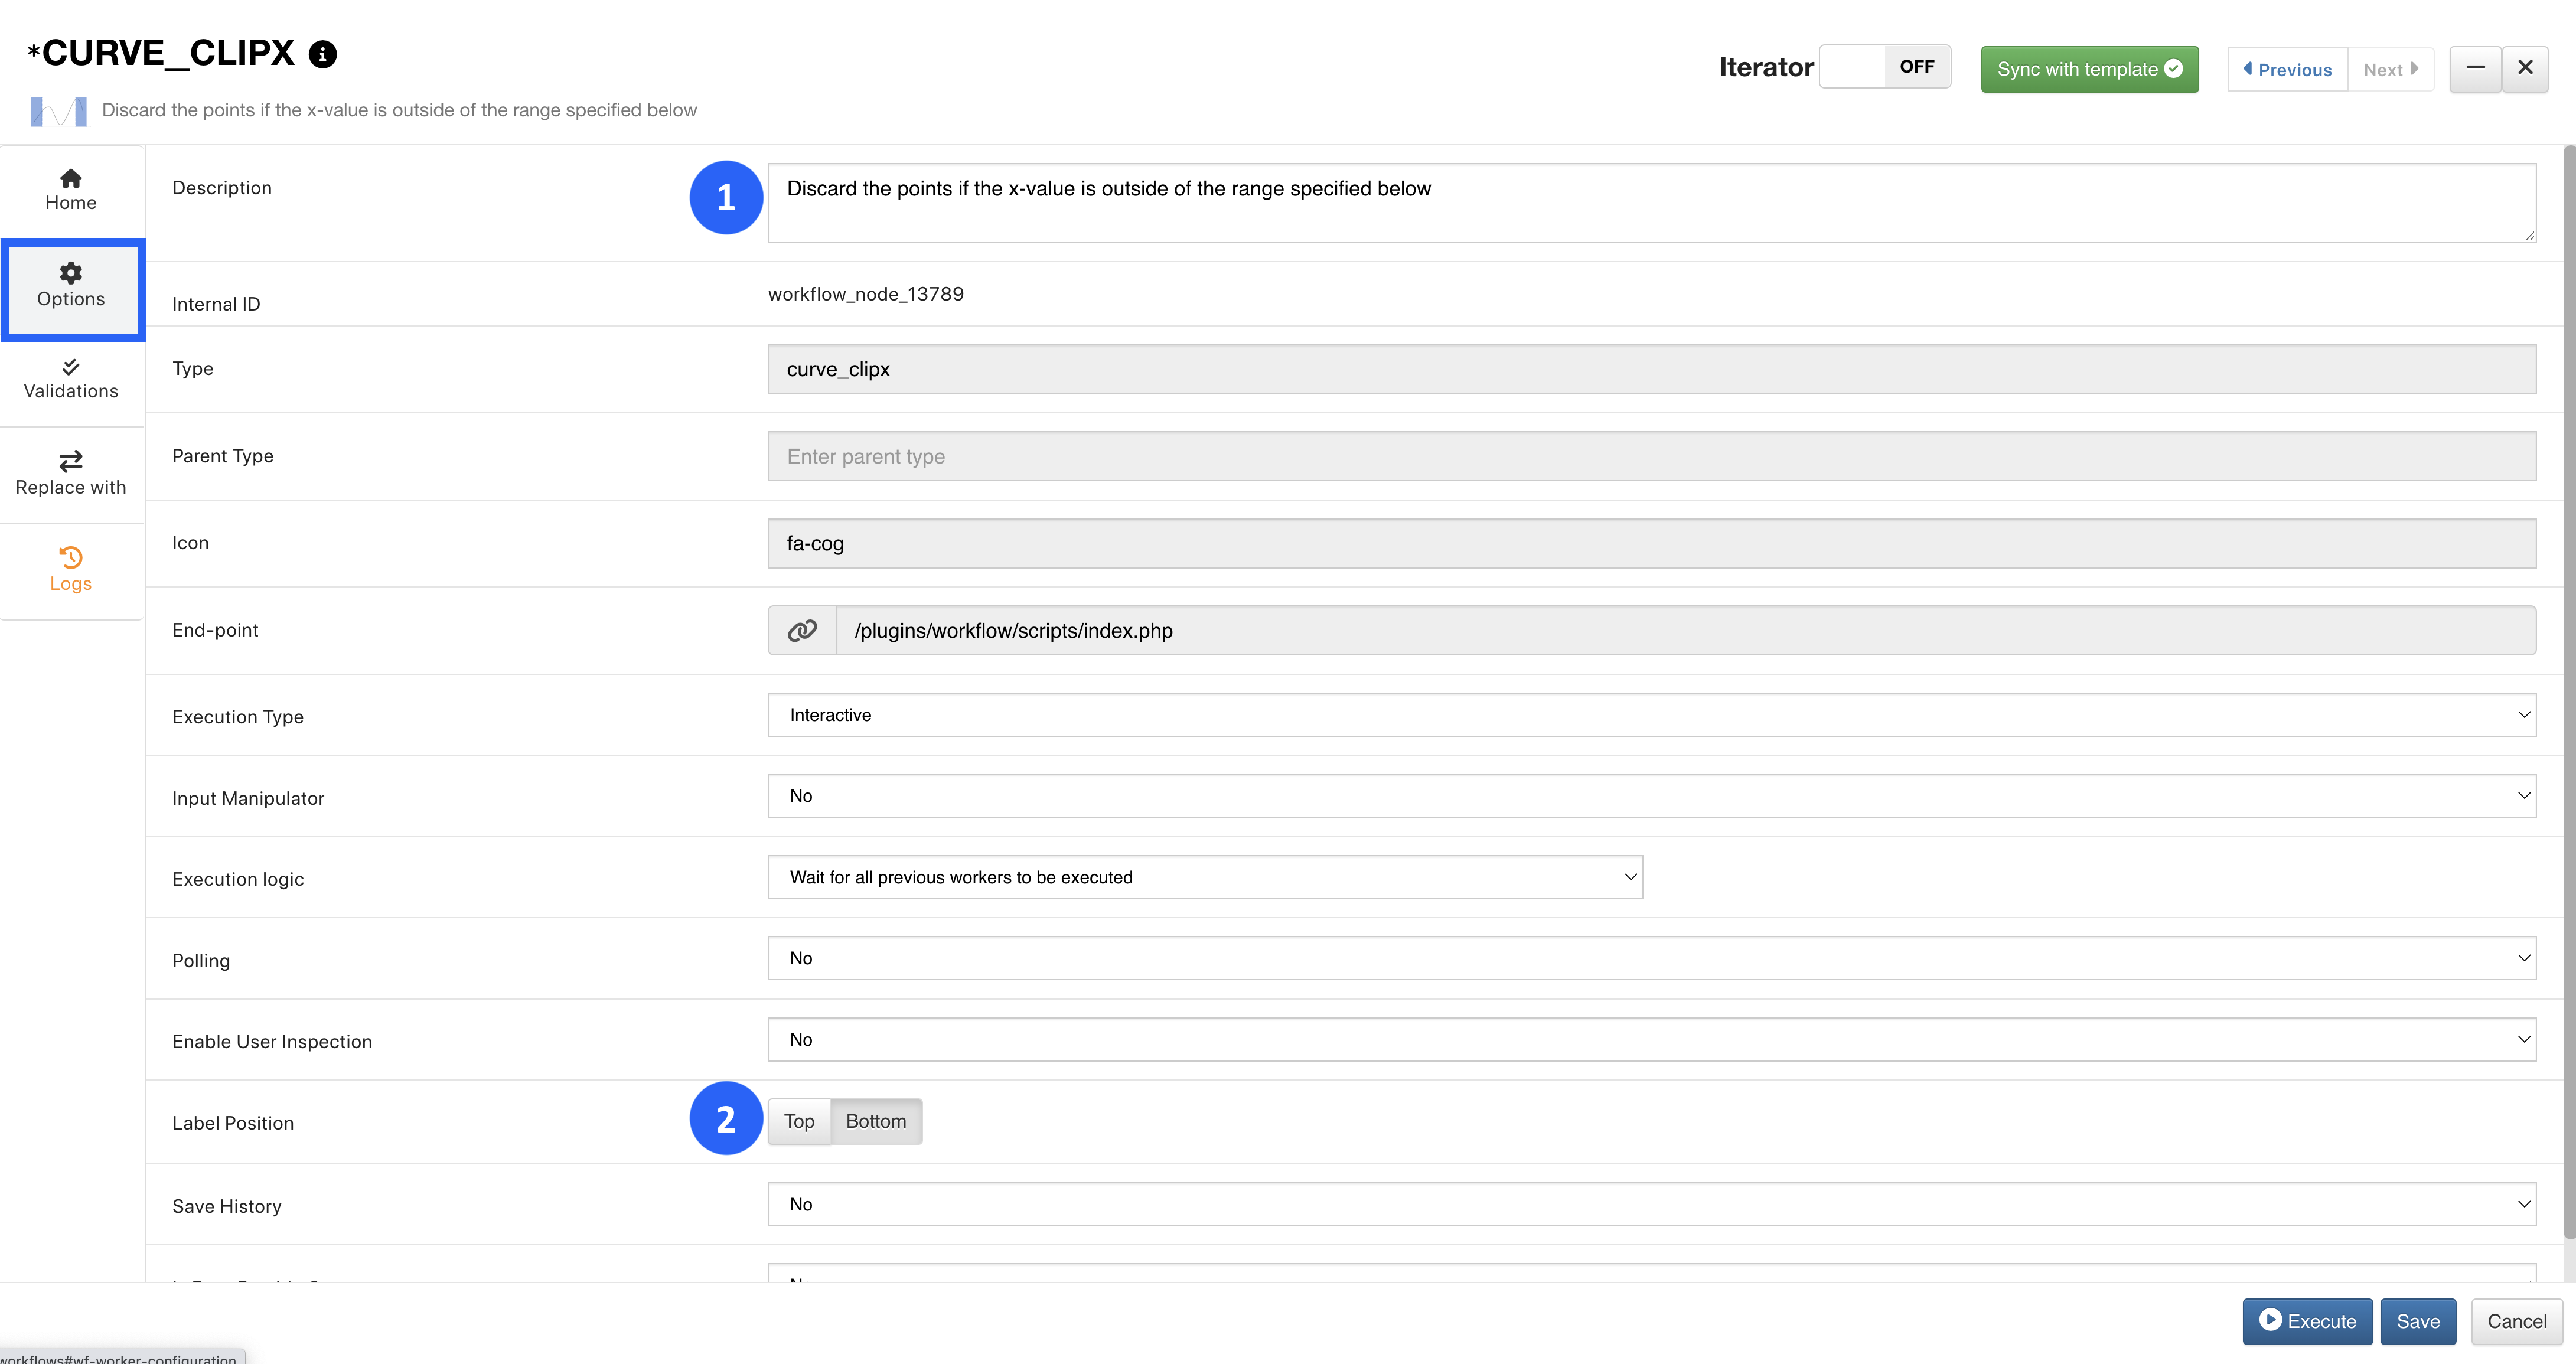Screen dimensions: 2576x1364
Task: Set Label Position to Bottom
Action: point(876,1122)
